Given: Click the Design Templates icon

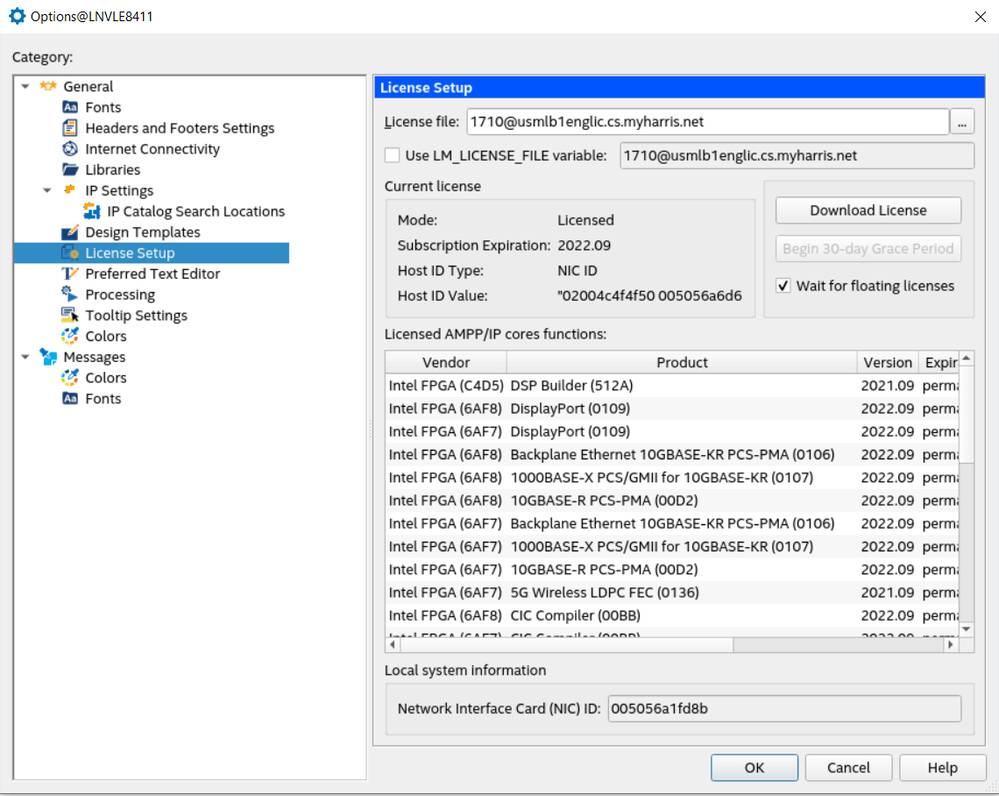Looking at the screenshot, I should pyautogui.click(x=70, y=232).
